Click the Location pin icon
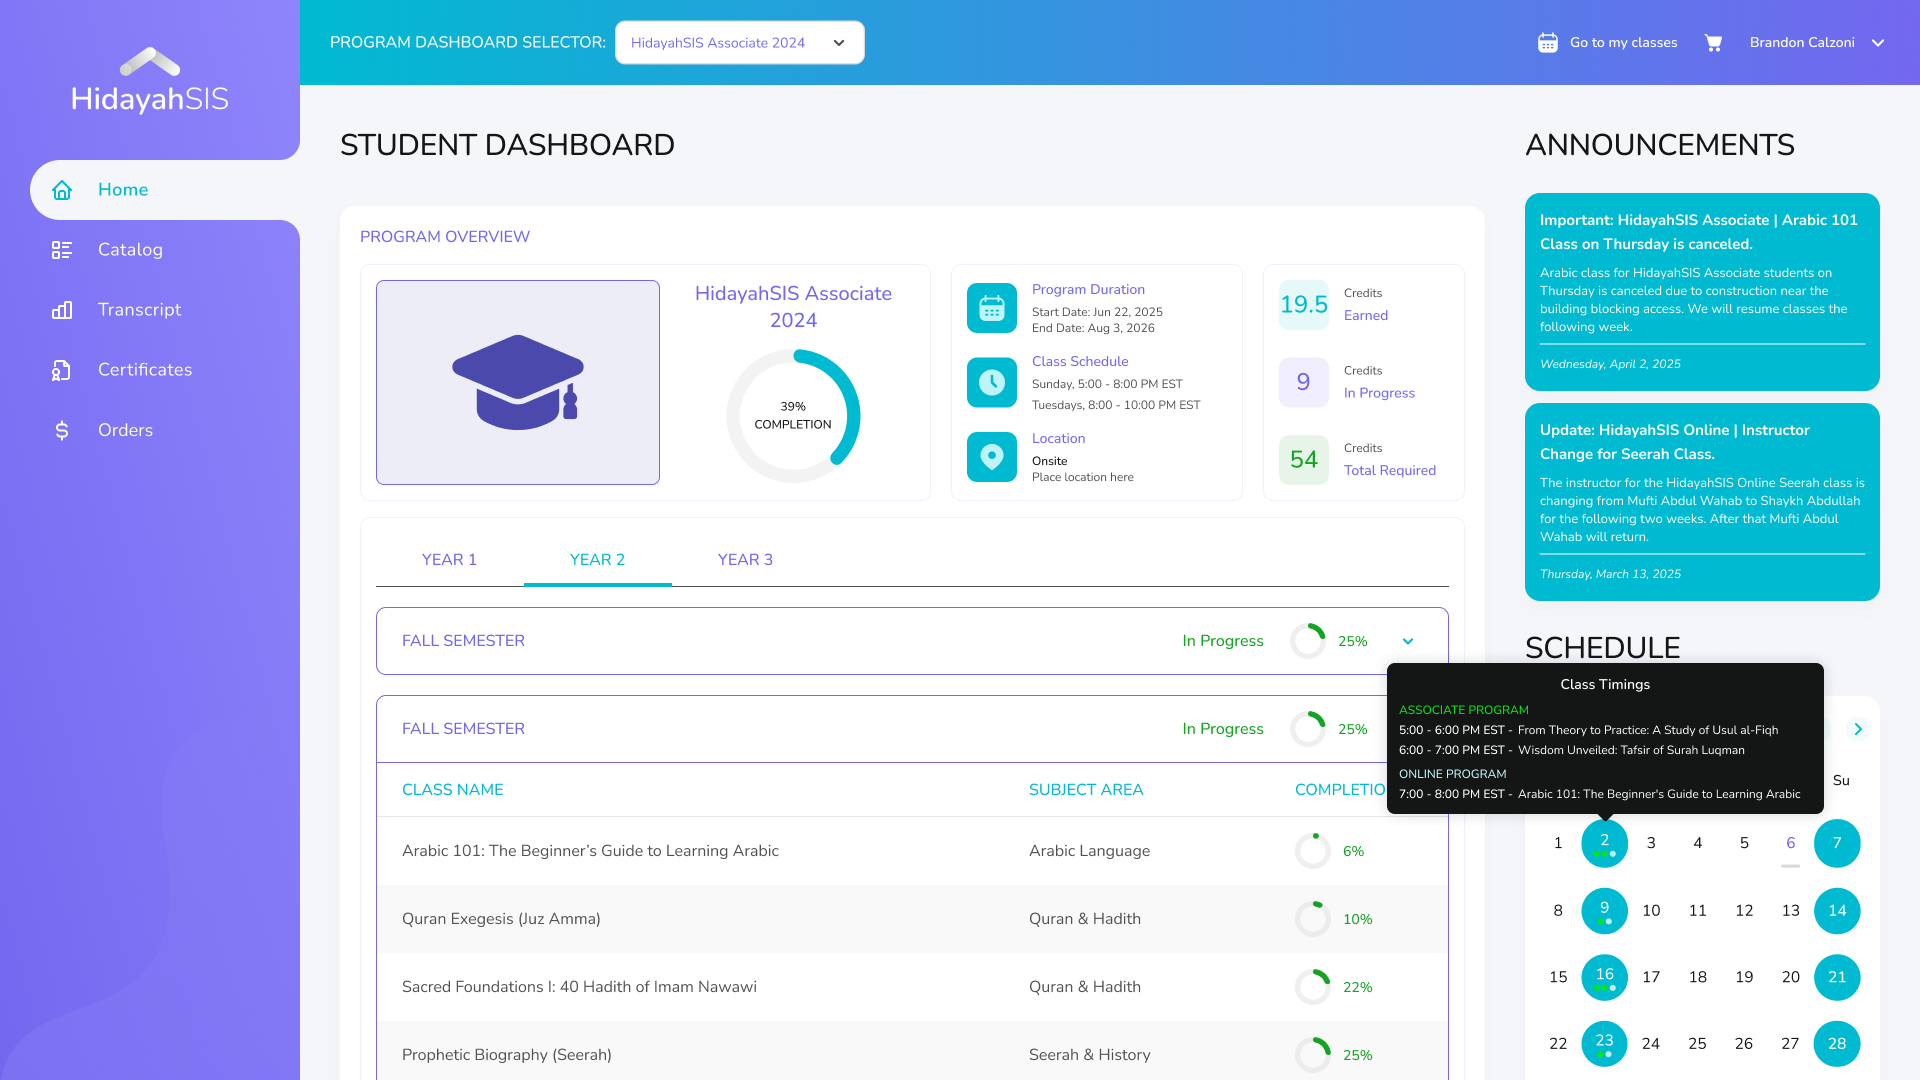The width and height of the screenshot is (1920, 1080). click(x=991, y=457)
